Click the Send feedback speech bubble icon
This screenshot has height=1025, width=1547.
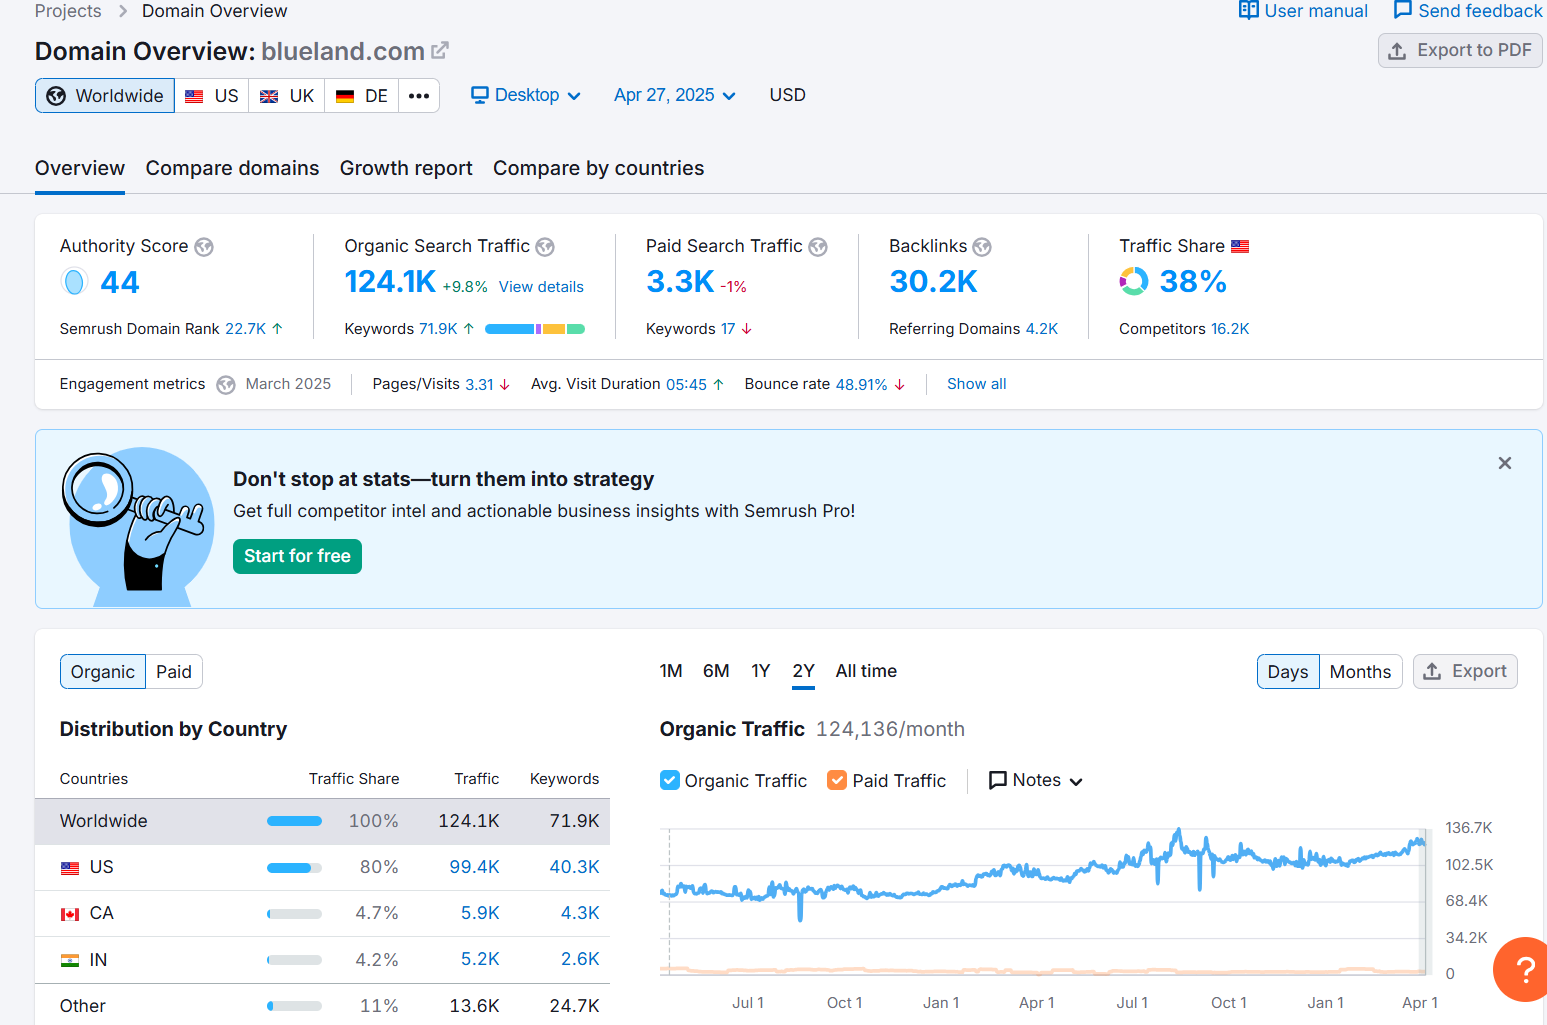(x=1402, y=11)
